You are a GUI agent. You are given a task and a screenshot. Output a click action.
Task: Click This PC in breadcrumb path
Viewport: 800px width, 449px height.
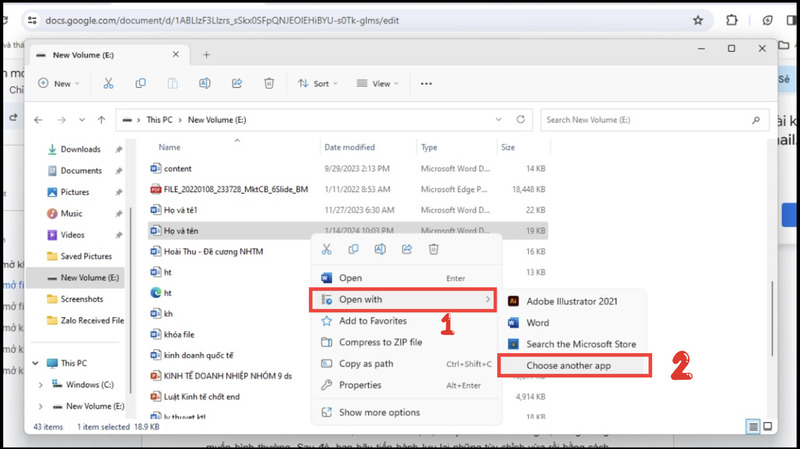(x=160, y=120)
